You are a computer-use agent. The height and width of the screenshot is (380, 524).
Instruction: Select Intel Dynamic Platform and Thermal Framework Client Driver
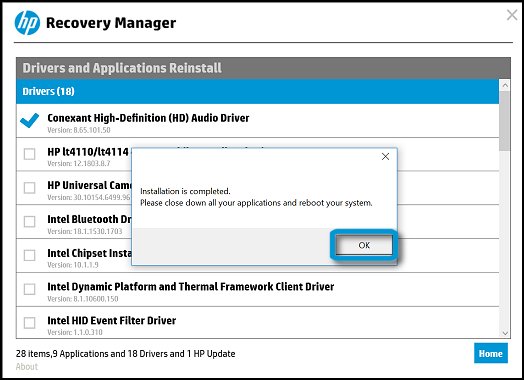tap(190, 287)
